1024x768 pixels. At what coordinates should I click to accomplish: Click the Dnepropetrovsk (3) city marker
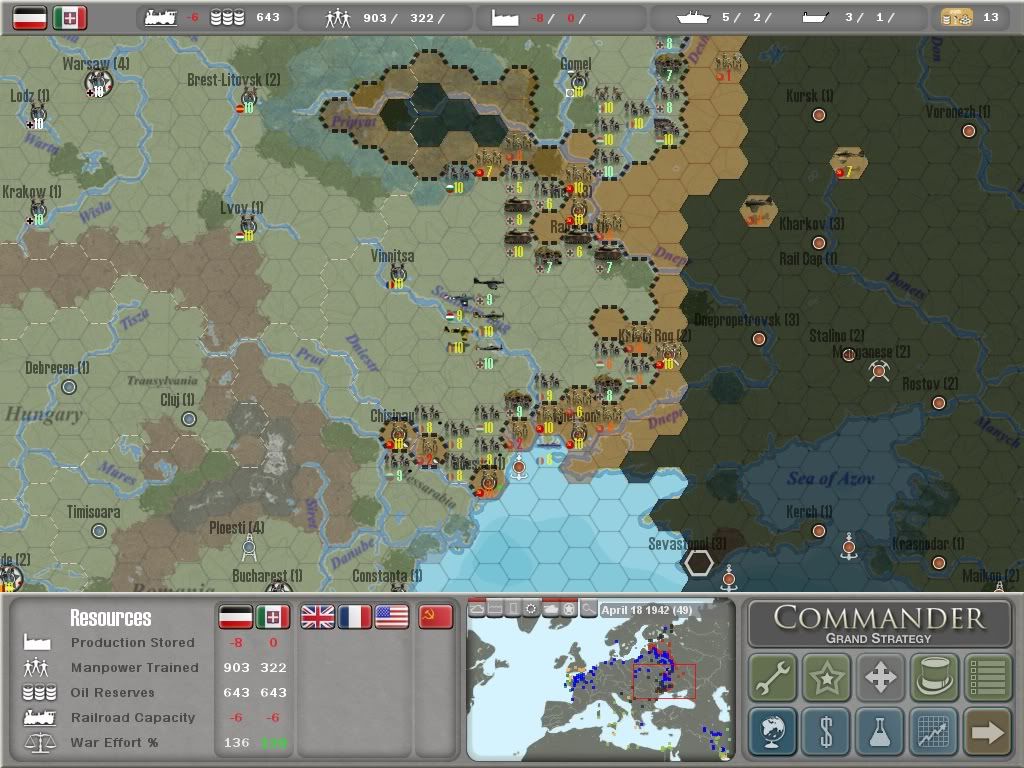pos(758,338)
